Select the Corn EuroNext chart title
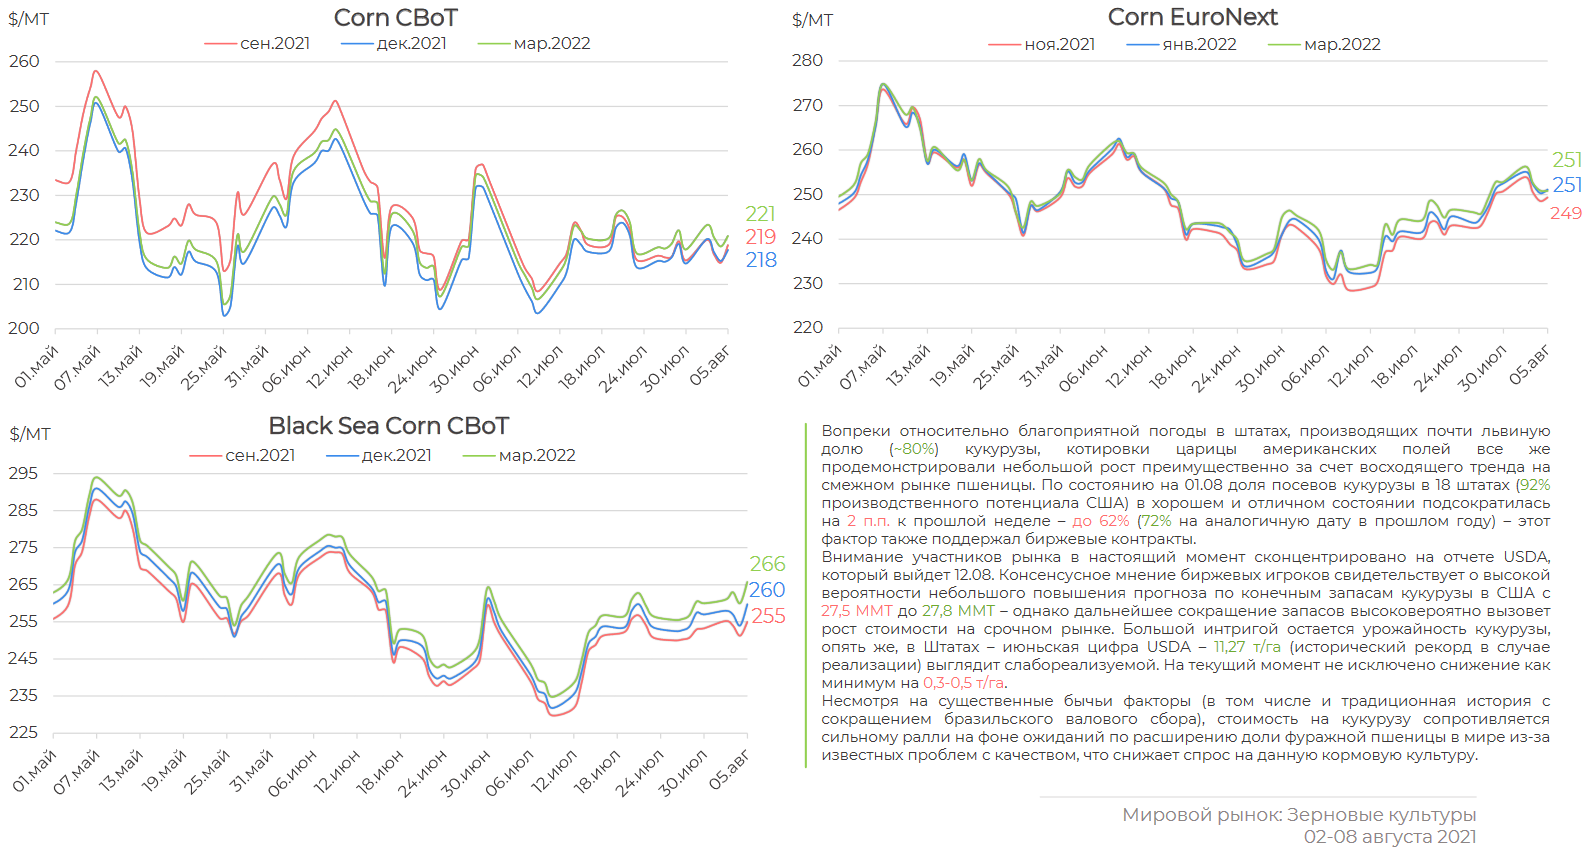The height and width of the screenshot is (847, 1591). point(1192,17)
